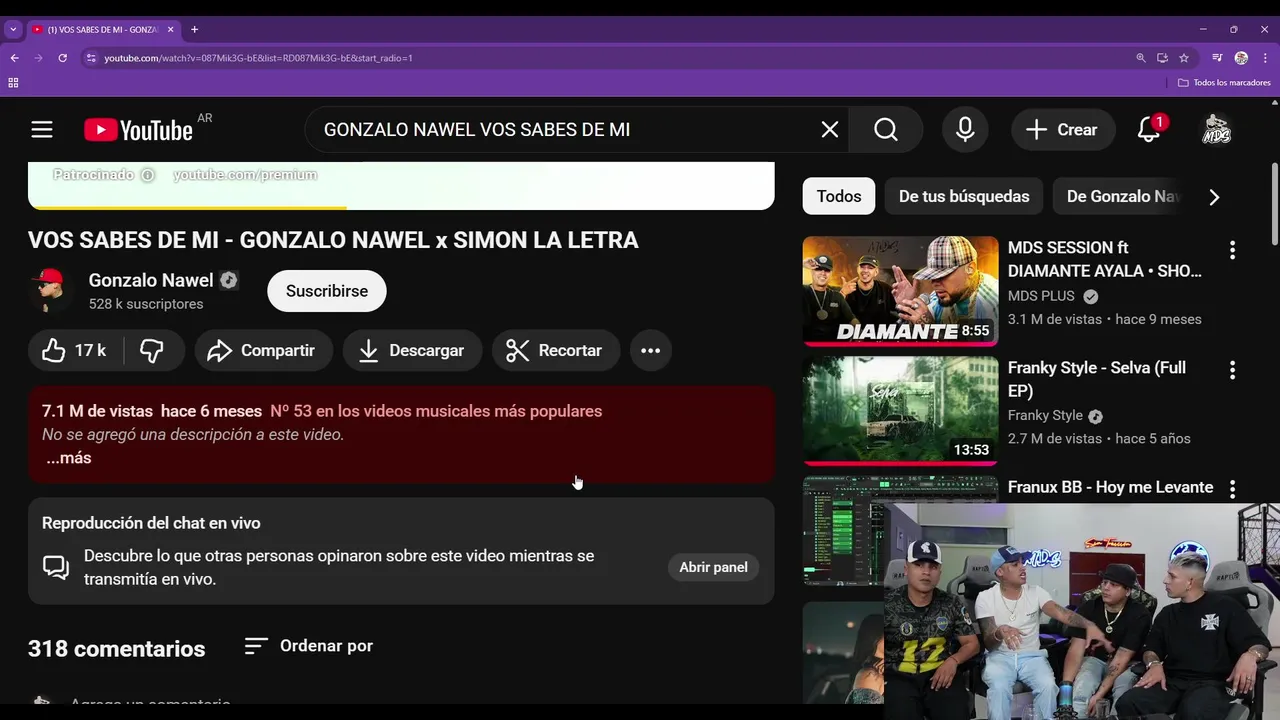Open the MDS SESSION ft DIAMANTE AYALA title

point(1105,259)
